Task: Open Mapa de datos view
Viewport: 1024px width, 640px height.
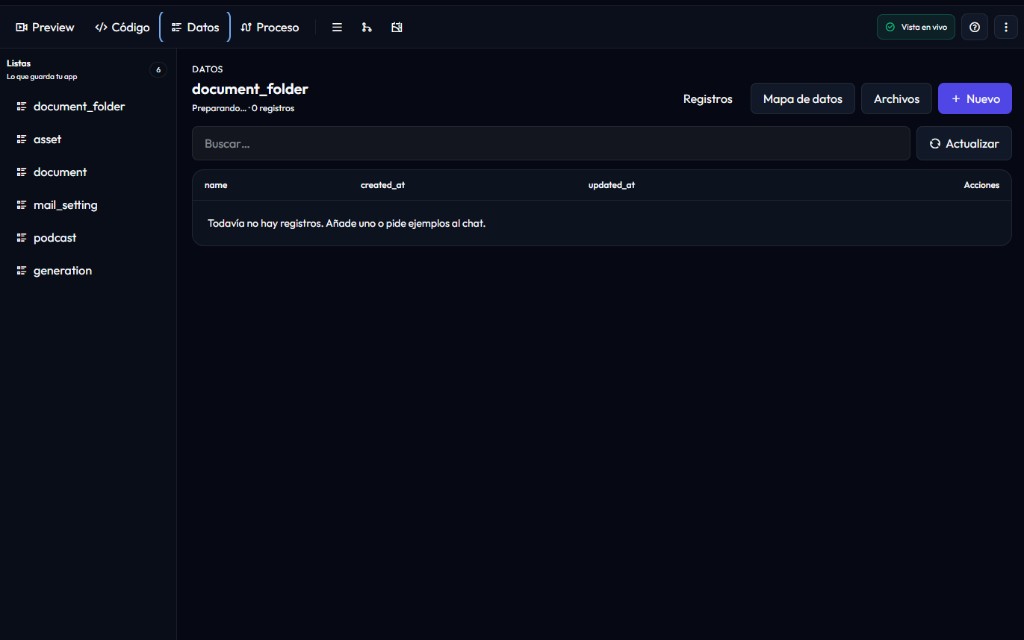Action: 802,99
